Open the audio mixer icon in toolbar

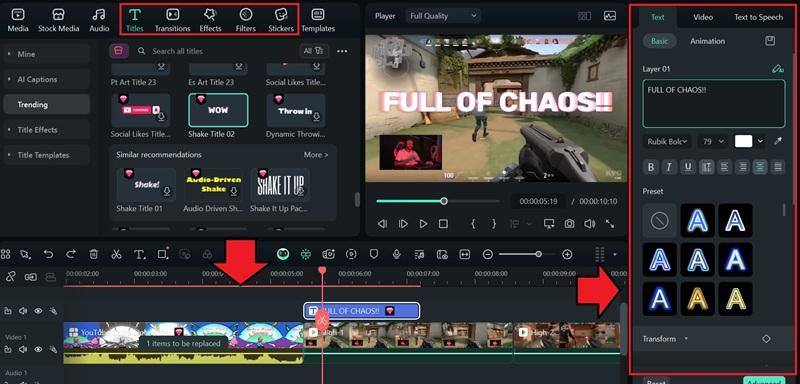[419, 254]
